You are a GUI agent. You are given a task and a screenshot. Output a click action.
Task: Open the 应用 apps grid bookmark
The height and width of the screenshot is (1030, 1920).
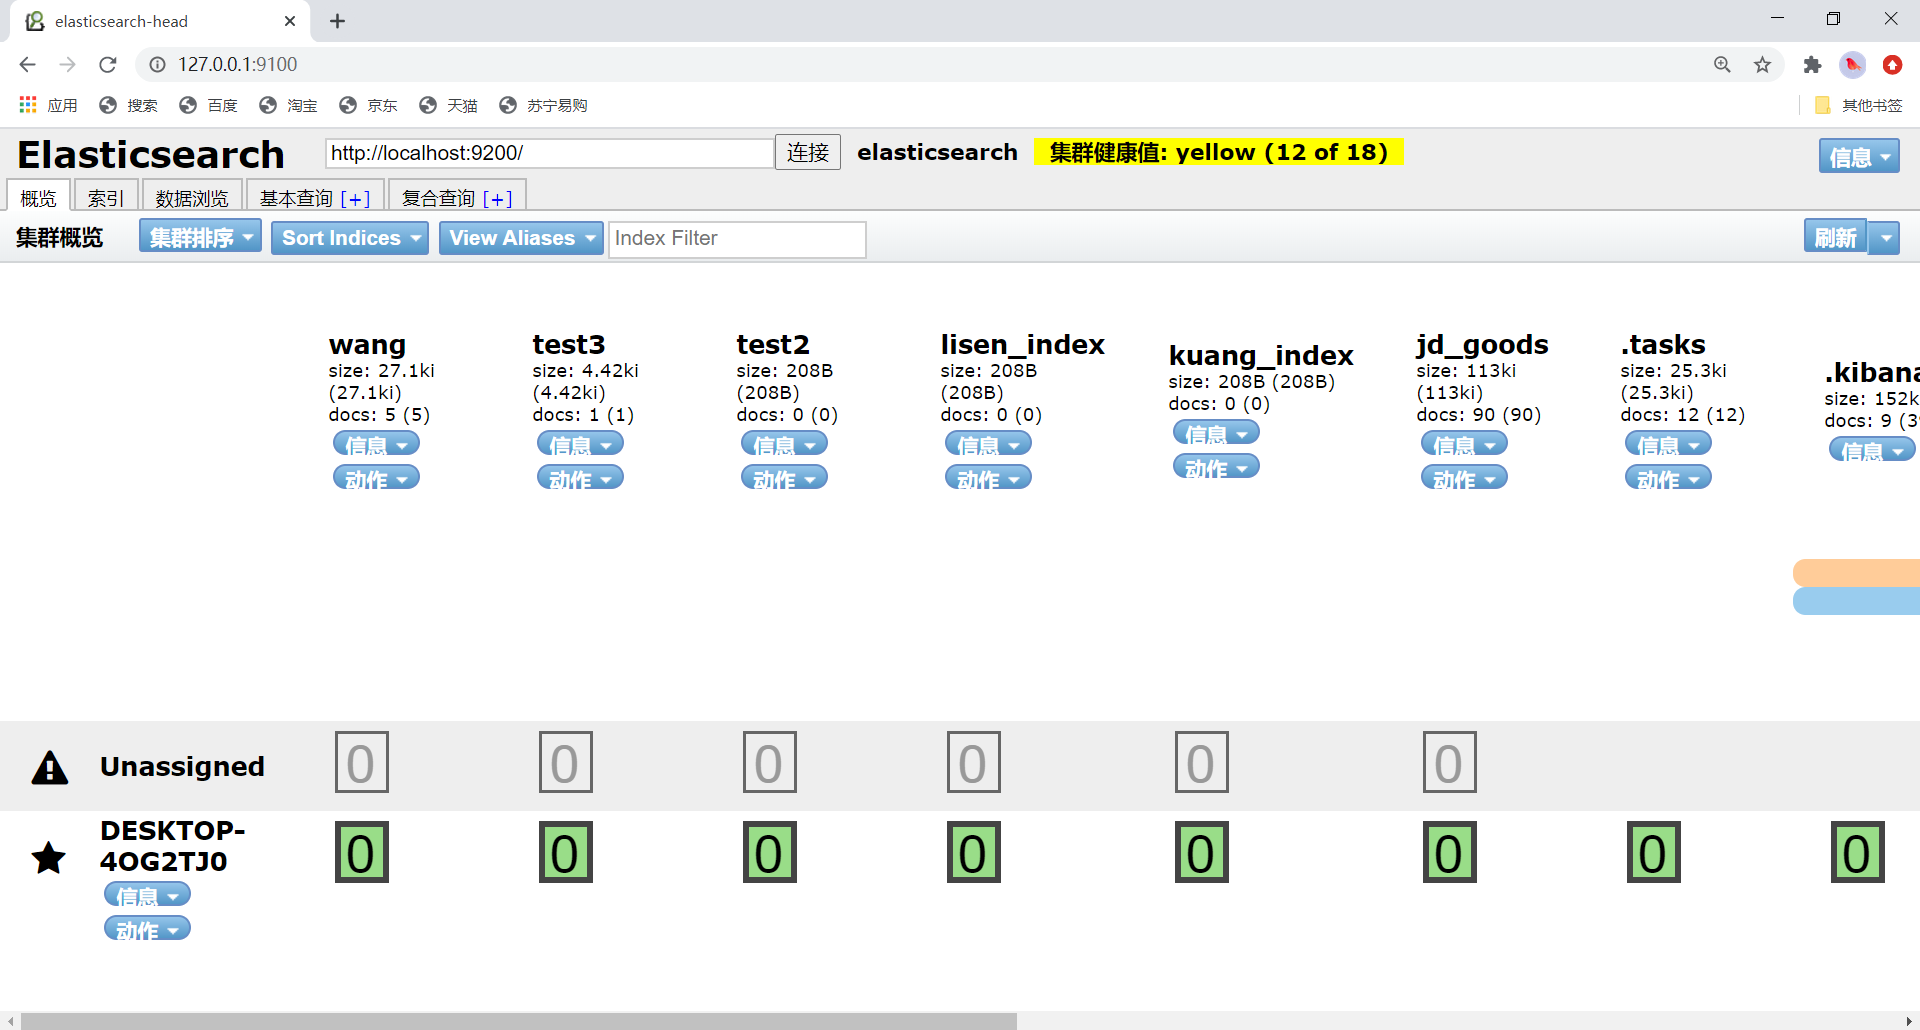coord(48,105)
